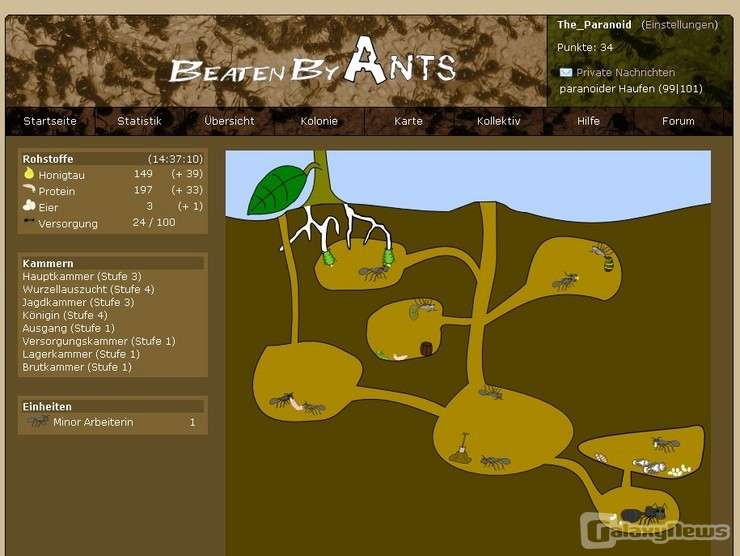Click the Minor Arbeiterin ant icon

point(38,420)
